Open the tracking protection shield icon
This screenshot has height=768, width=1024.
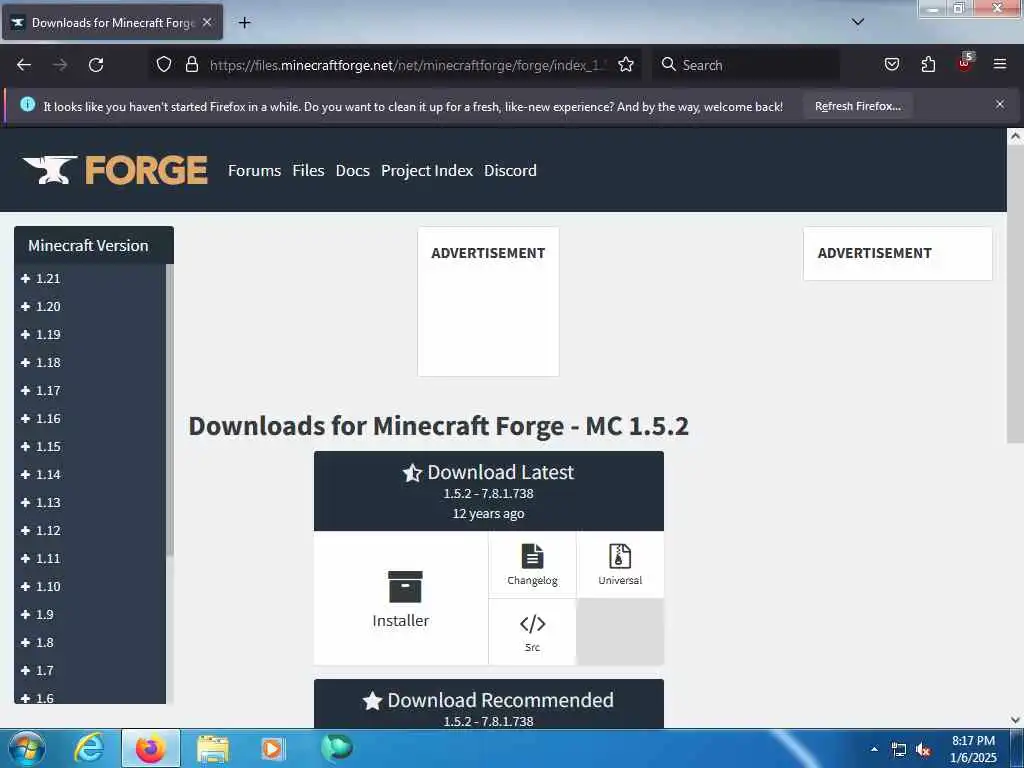tap(164, 65)
